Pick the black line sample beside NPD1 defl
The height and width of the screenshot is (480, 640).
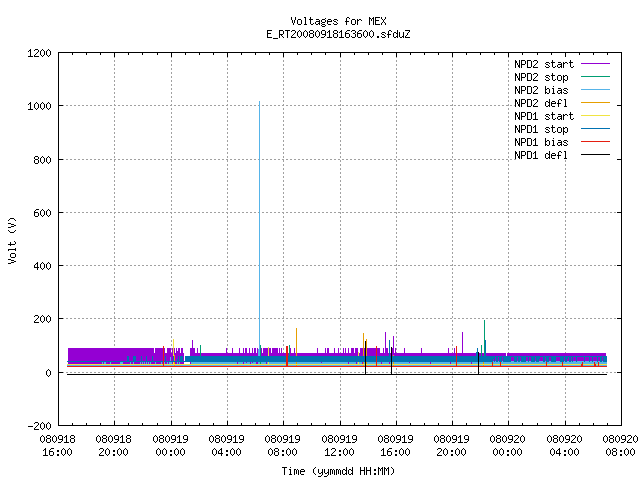click(595, 155)
